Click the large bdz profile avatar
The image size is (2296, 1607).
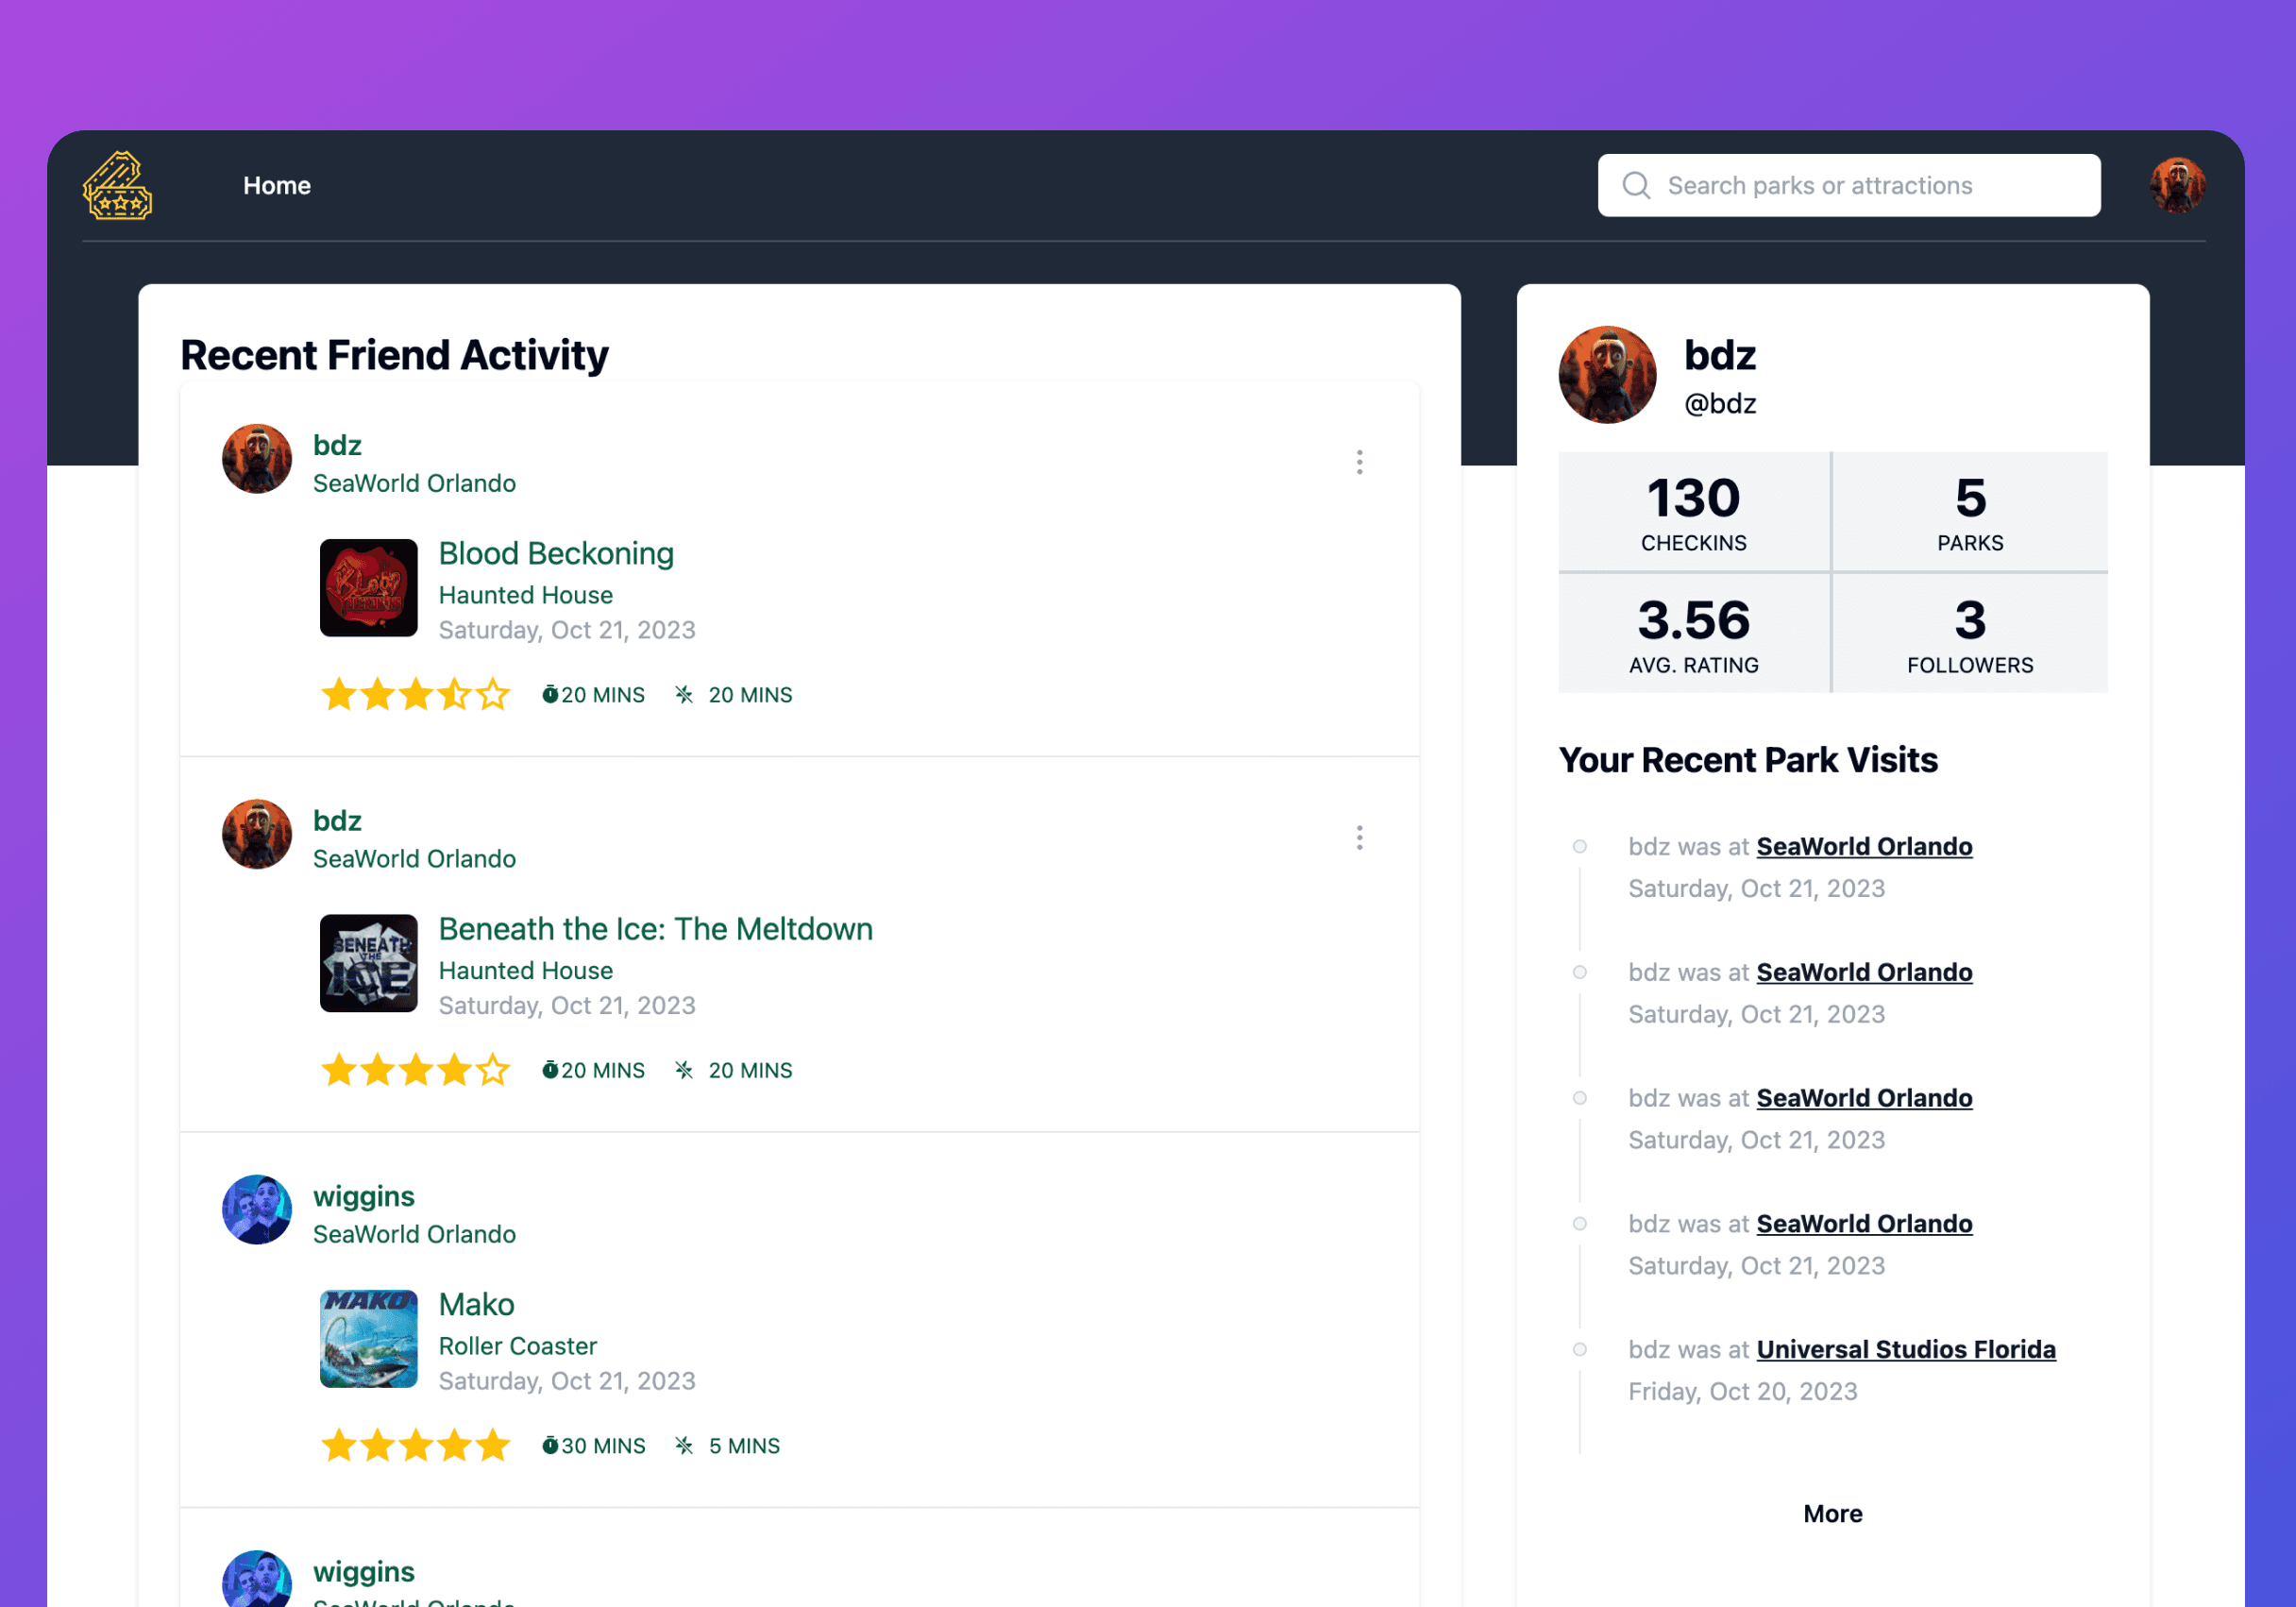(1607, 375)
